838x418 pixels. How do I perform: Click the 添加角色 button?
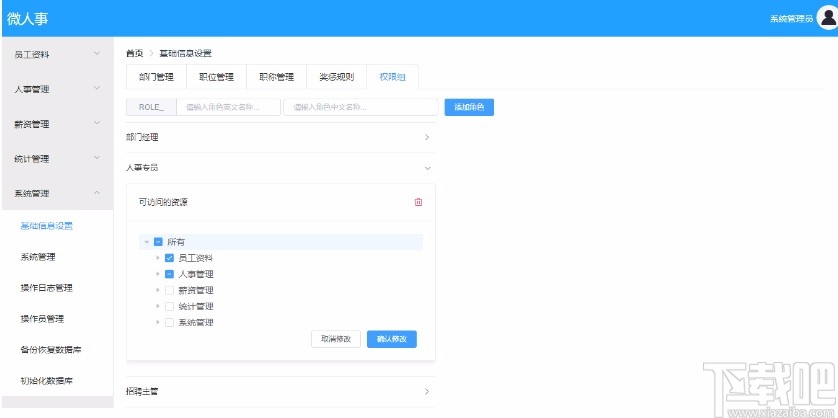point(469,107)
